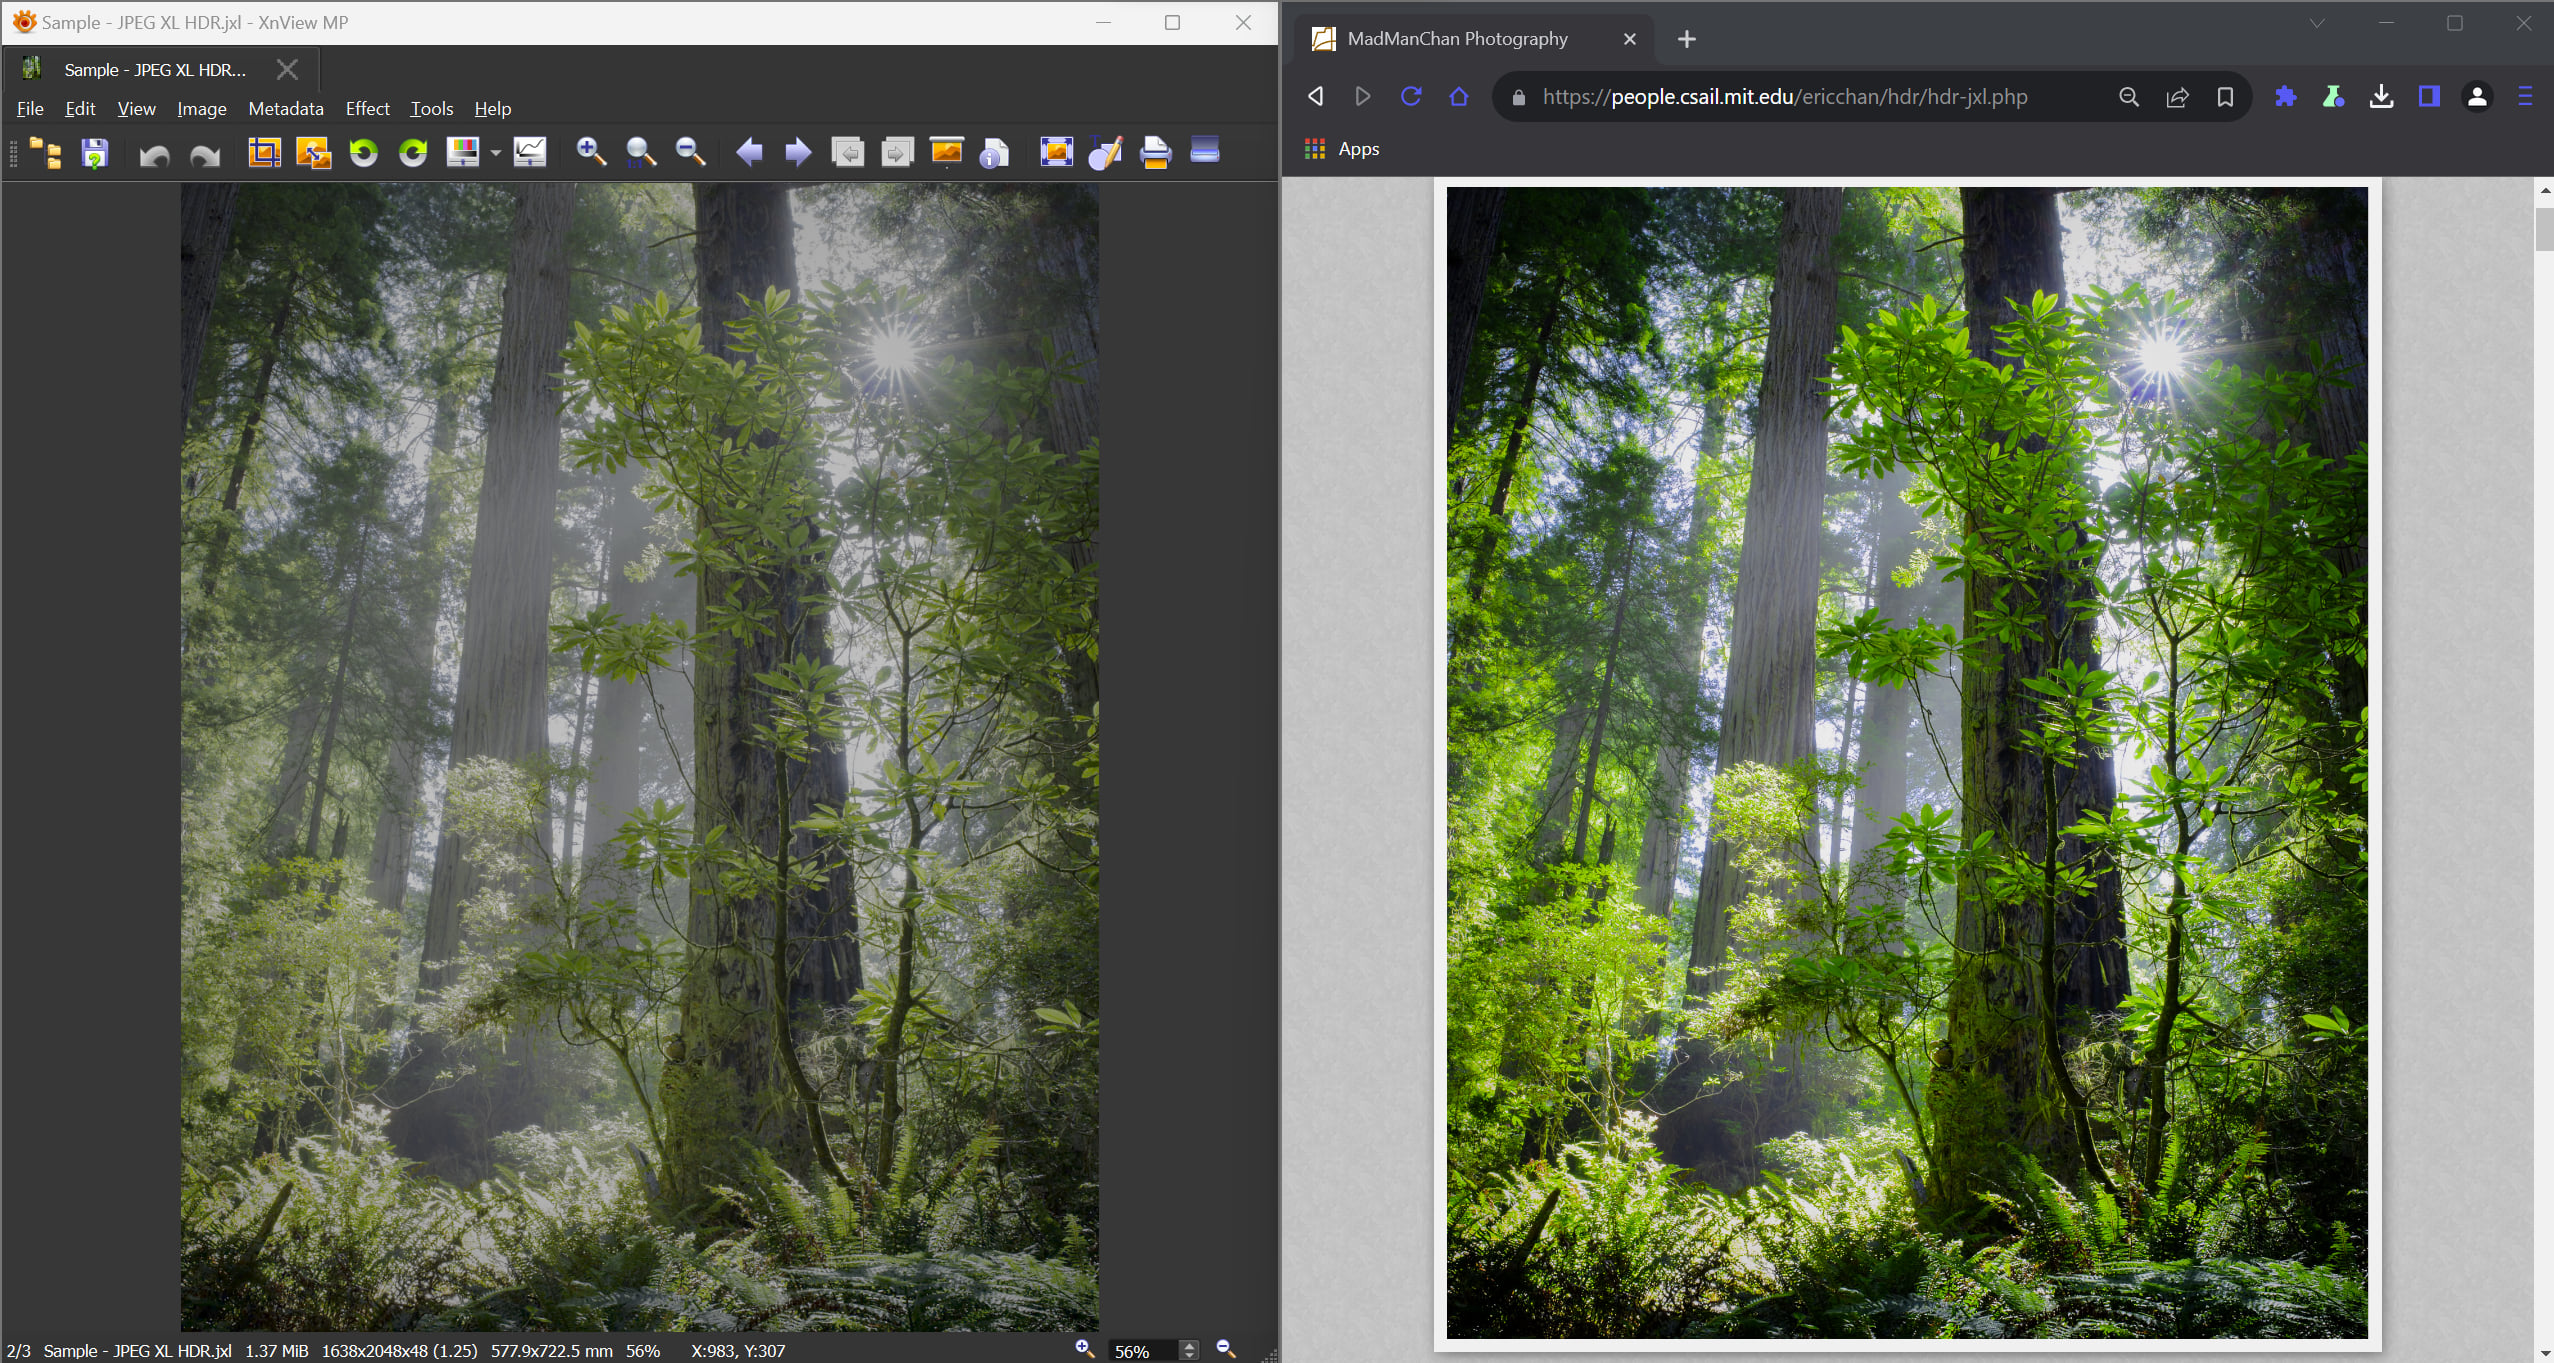Click the zoom 1:1 magnifier icon
Viewport: 2554px width, 1363px height.
(x=641, y=152)
